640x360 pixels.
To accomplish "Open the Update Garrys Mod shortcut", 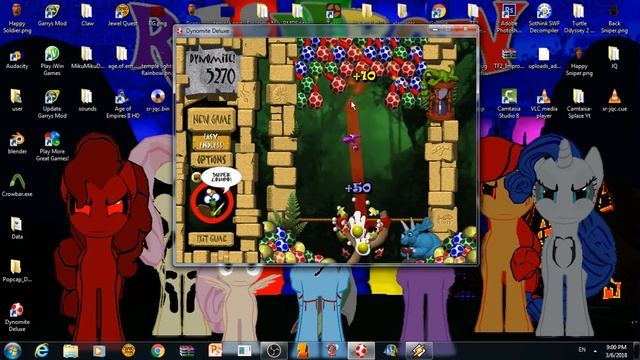I will tap(52, 104).
